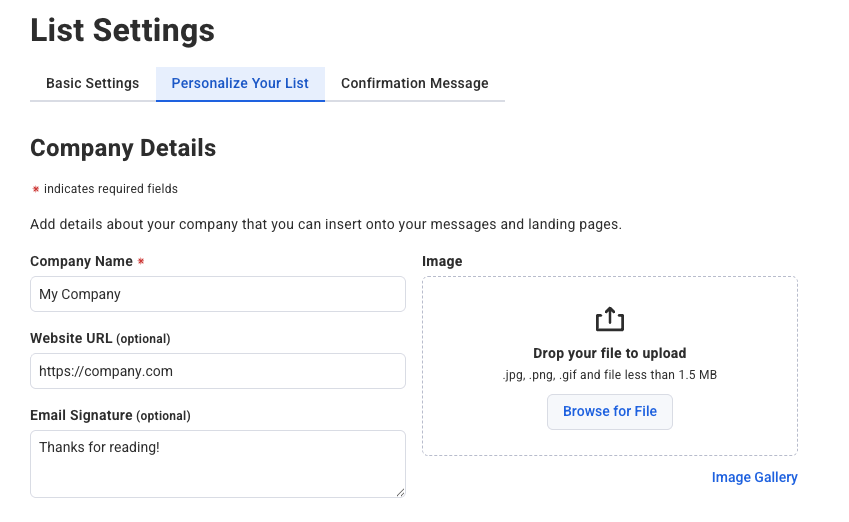This screenshot has width=849, height=522.
Task: Click into the Website URL field
Action: click(x=217, y=371)
